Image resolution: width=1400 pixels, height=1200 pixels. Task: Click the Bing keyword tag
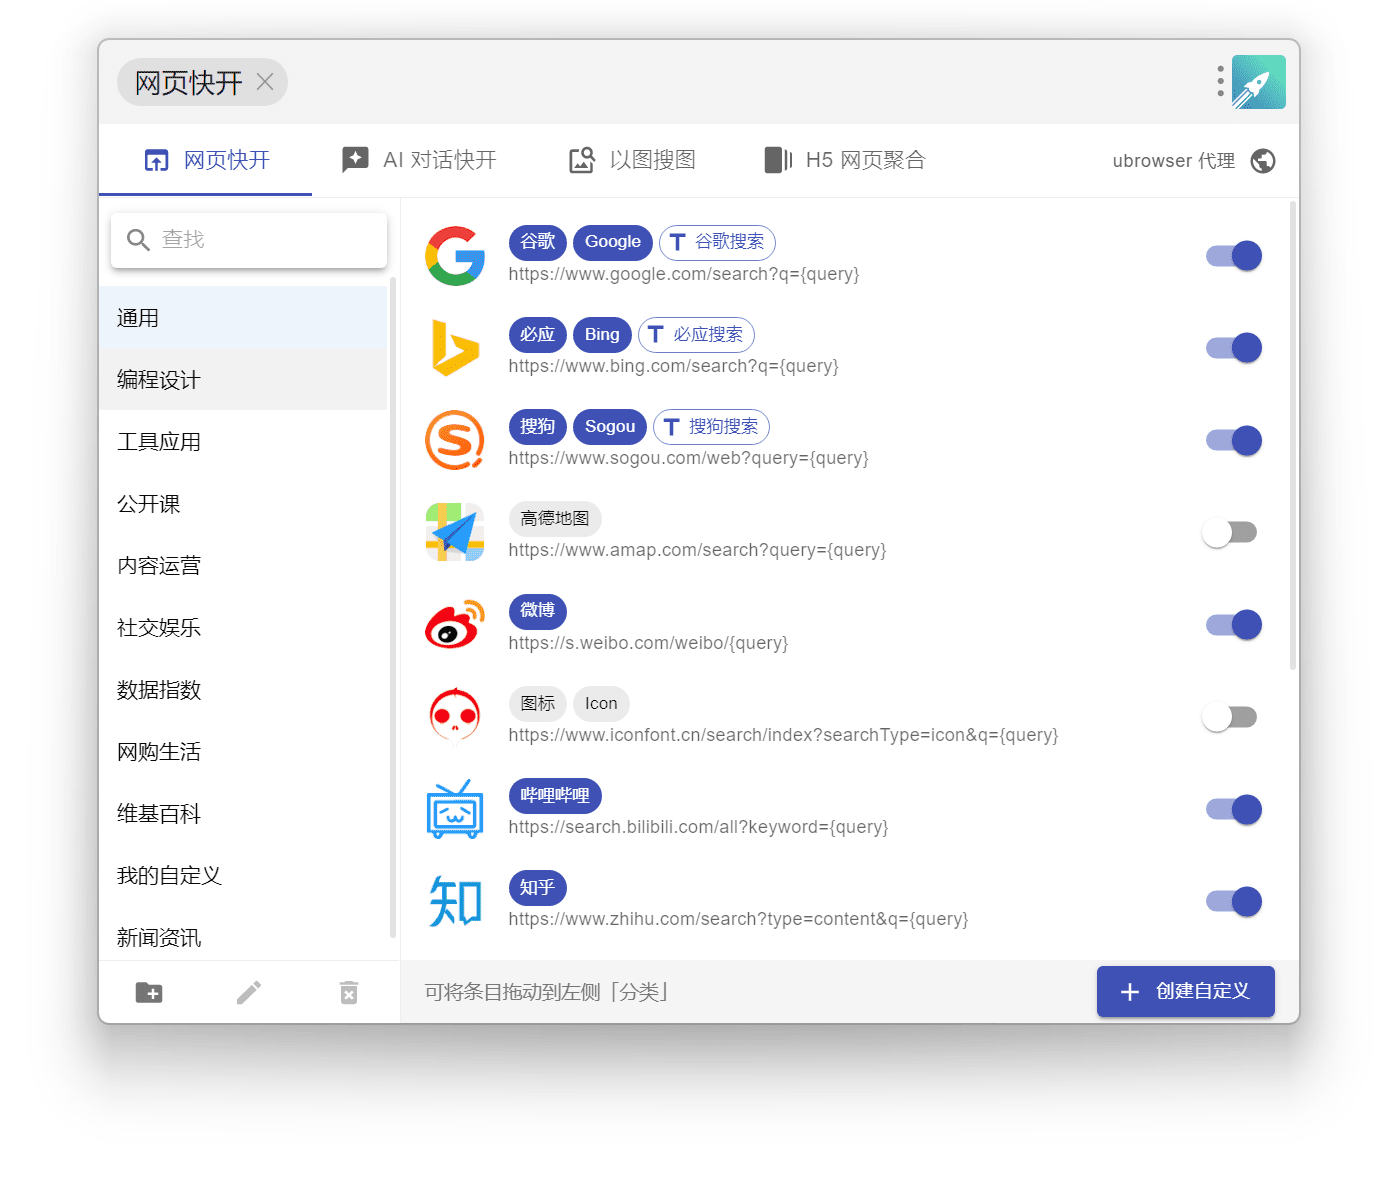click(602, 334)
